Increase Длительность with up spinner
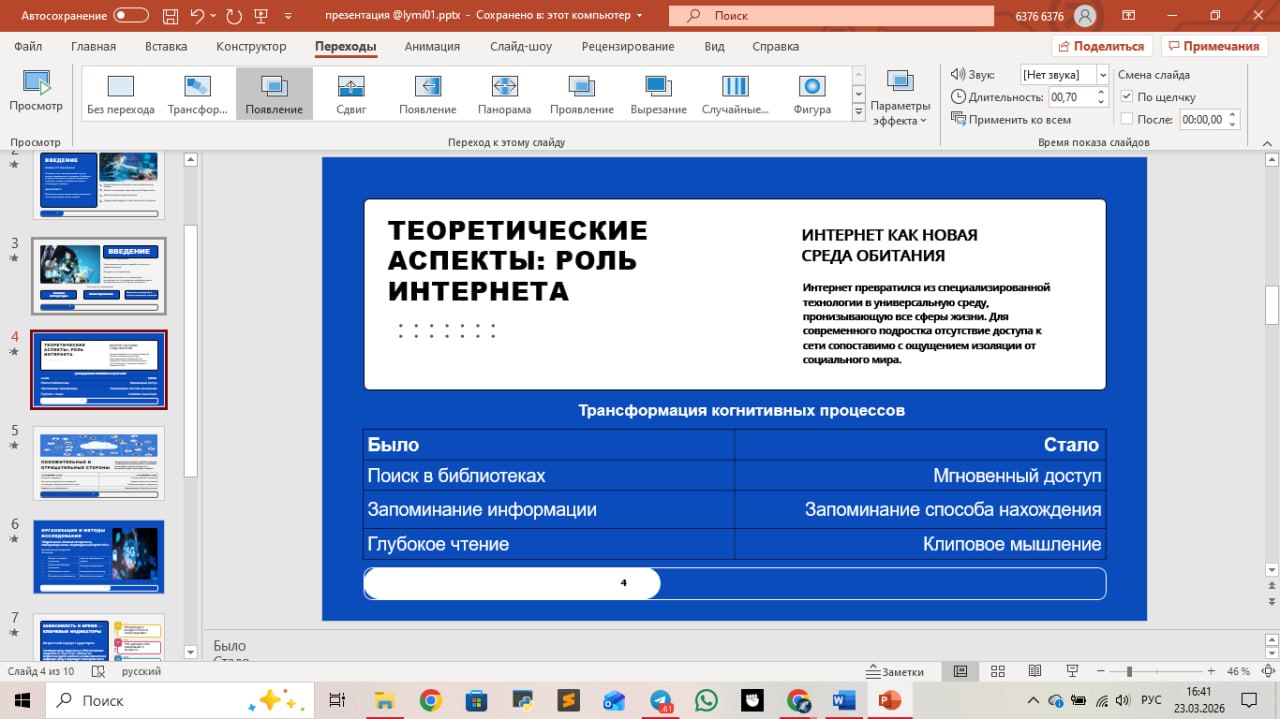This screenshot has width=1280, height=719. pyautogui.click(x=1102, y=92)
